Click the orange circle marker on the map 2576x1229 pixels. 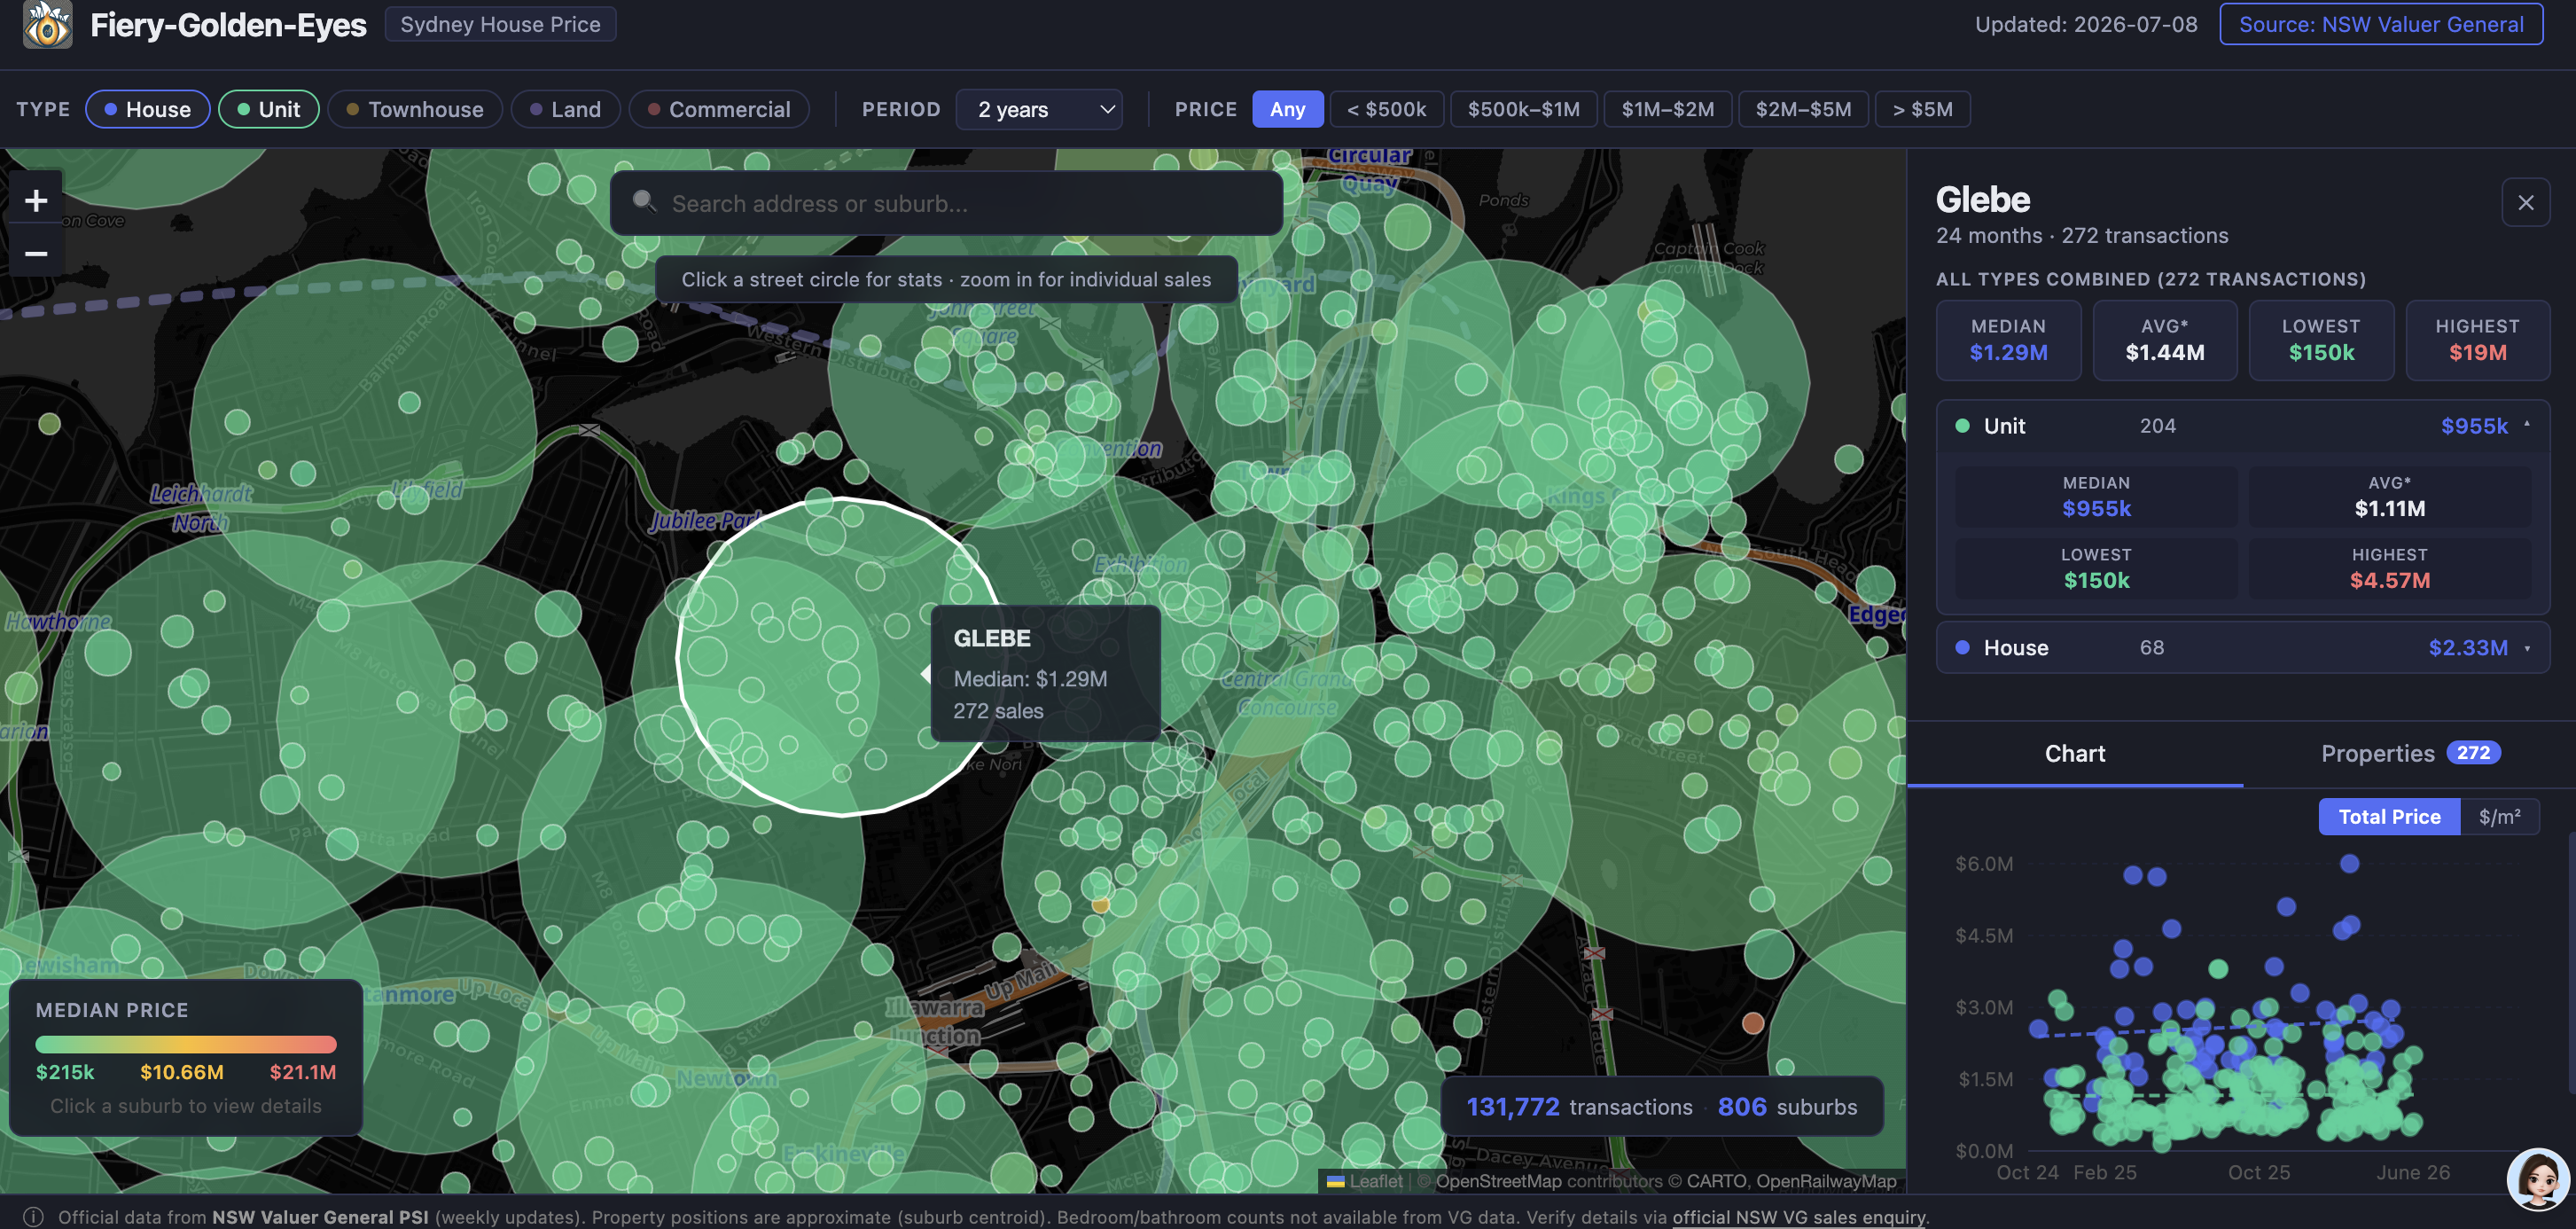[x=1753, y=1023]
